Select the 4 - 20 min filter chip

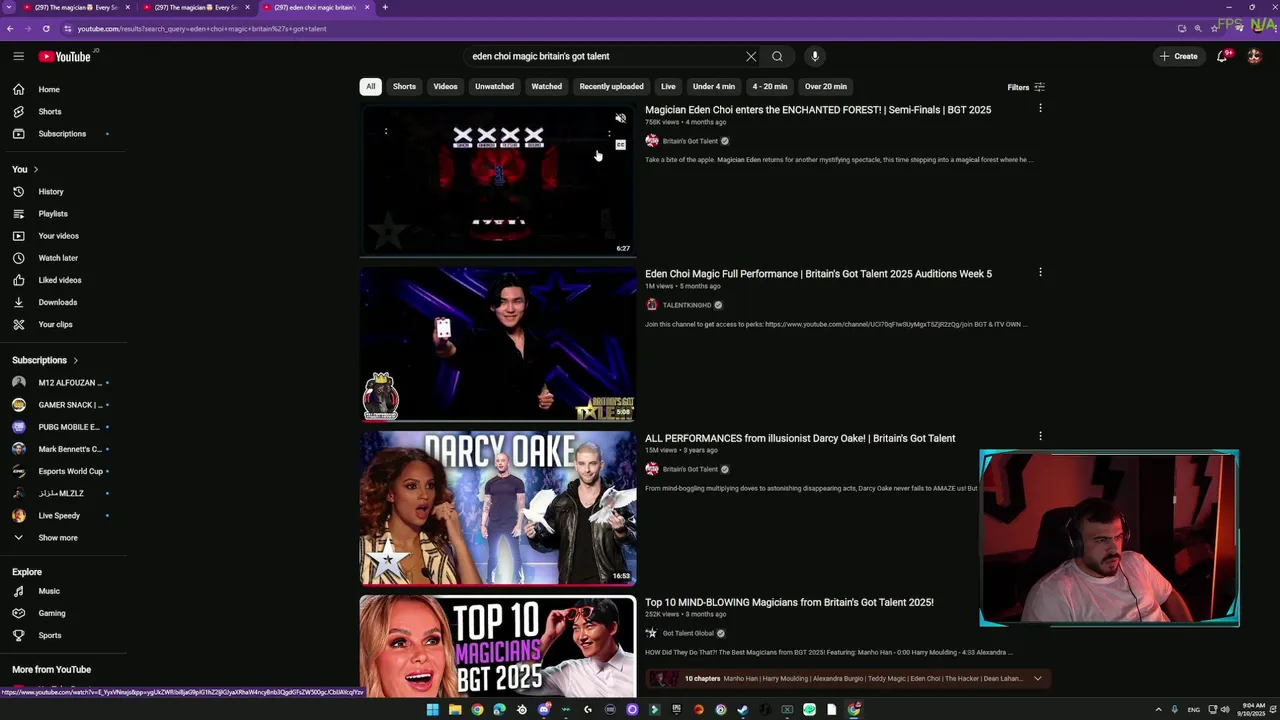click(770, 86)
